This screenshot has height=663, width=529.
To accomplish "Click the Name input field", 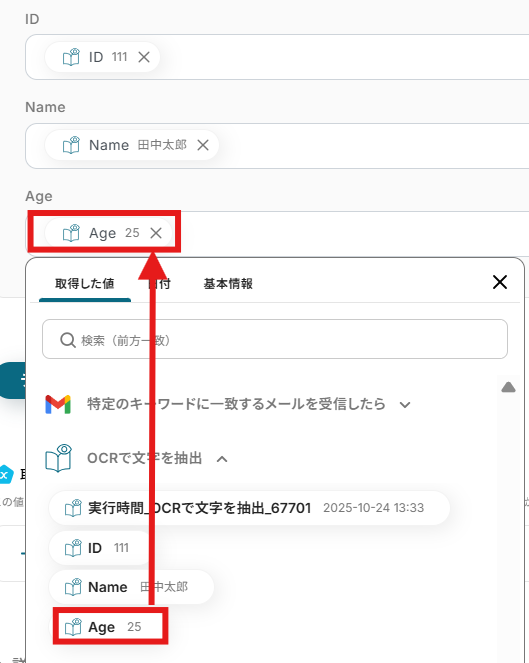I will point(277,146).
